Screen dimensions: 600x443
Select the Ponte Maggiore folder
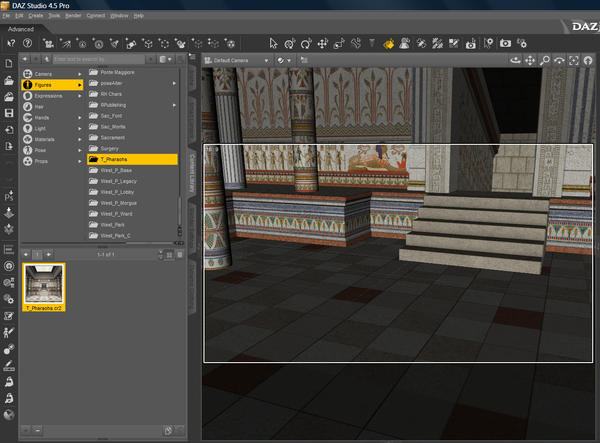click(119, 72)
